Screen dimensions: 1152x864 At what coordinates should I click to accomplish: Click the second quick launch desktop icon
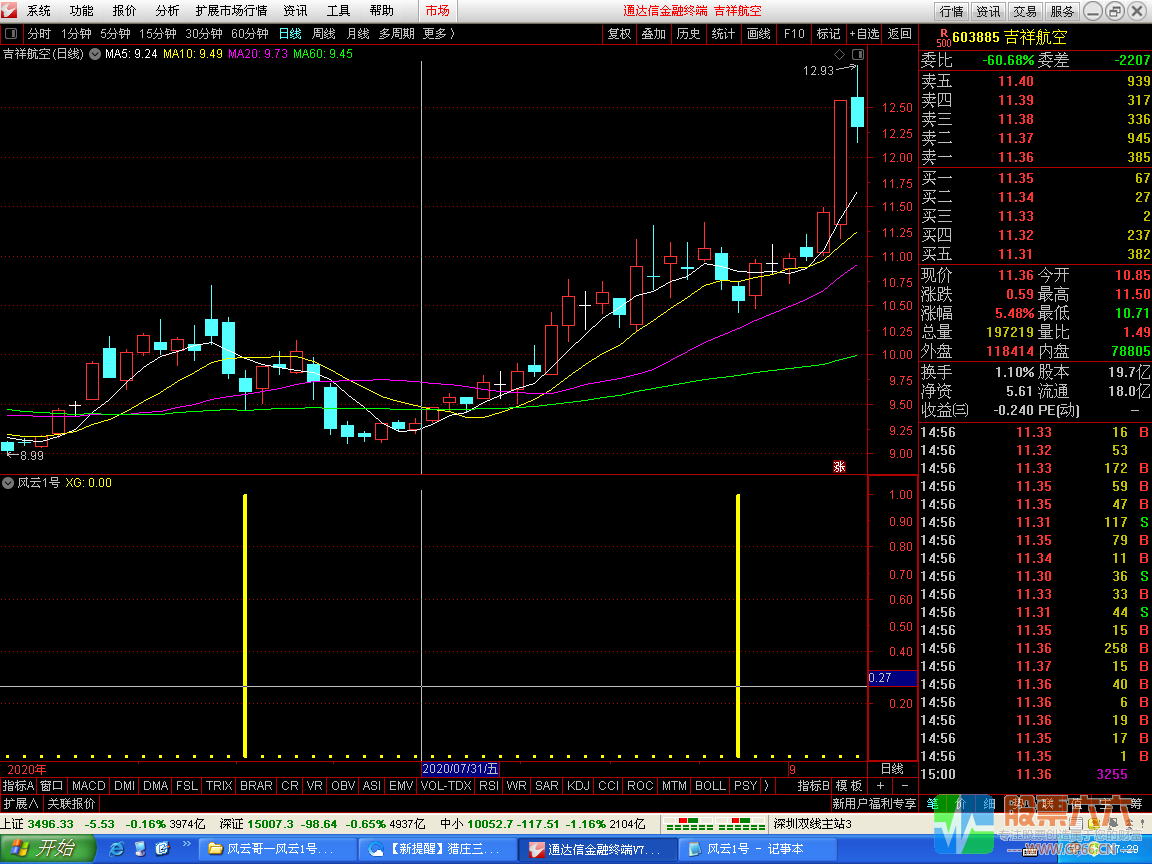(140, 849)
